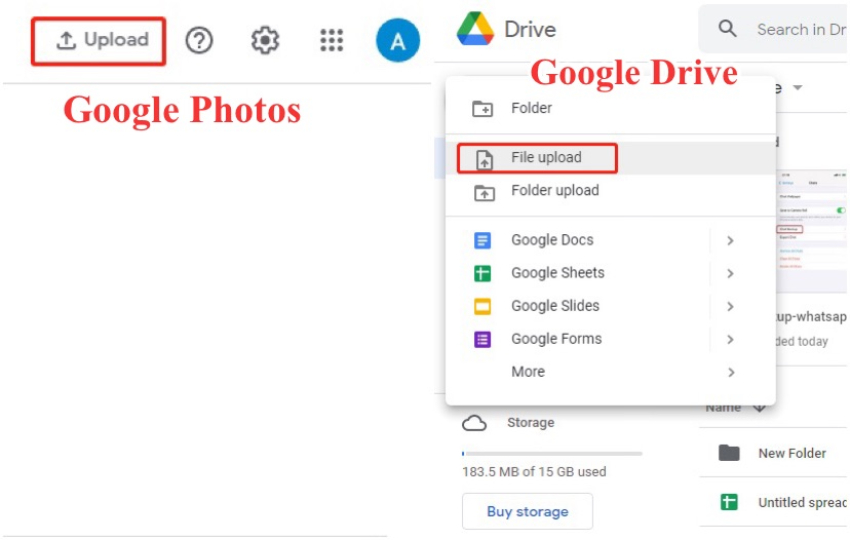Open the More submenu entry
The width and height of the screenshot is (850, 540).
(610, 372)
